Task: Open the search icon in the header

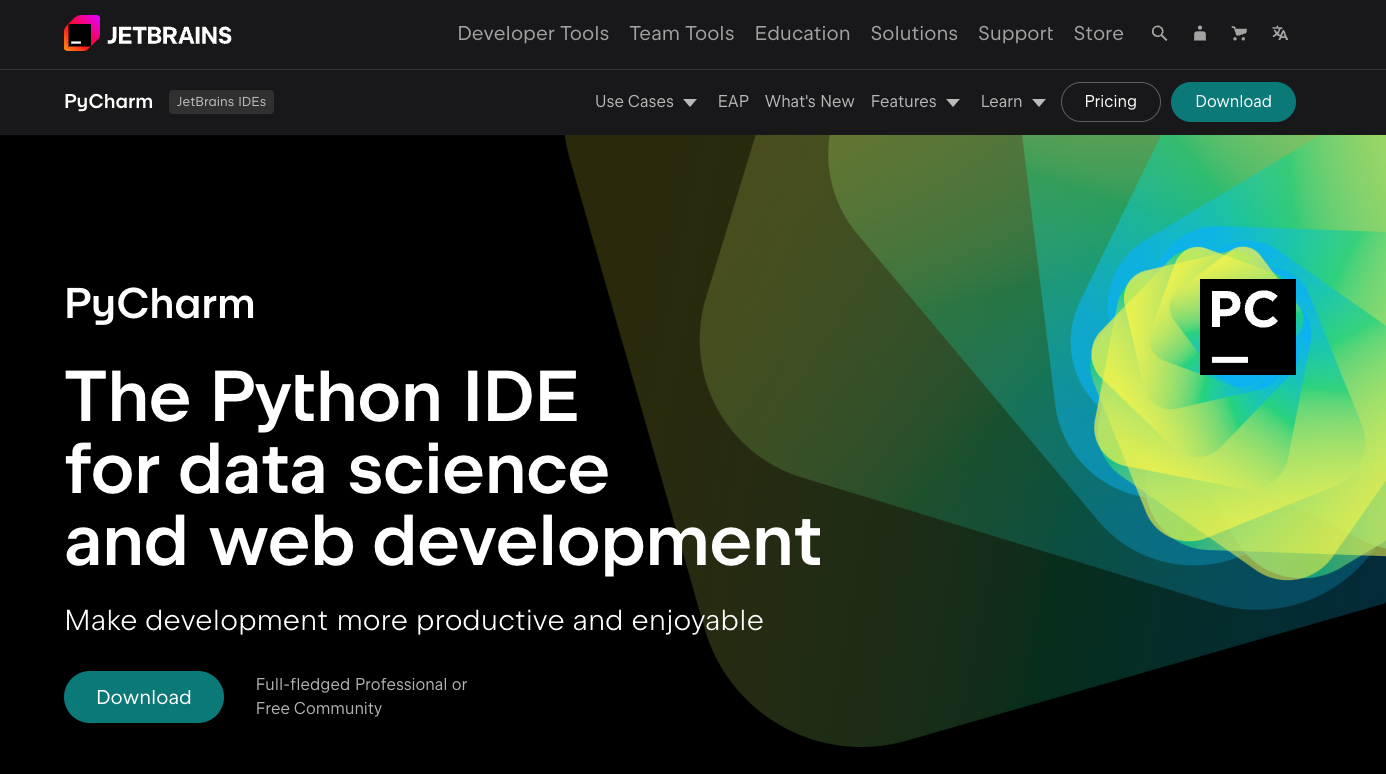Action: 1159,33
